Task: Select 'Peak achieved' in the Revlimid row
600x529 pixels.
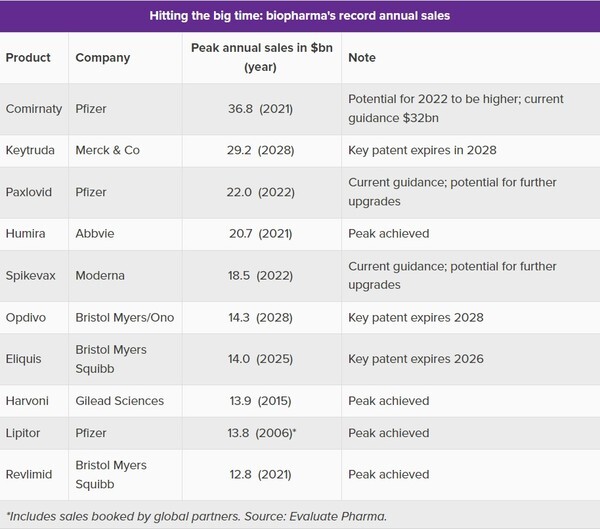Action: click(388, 474)
